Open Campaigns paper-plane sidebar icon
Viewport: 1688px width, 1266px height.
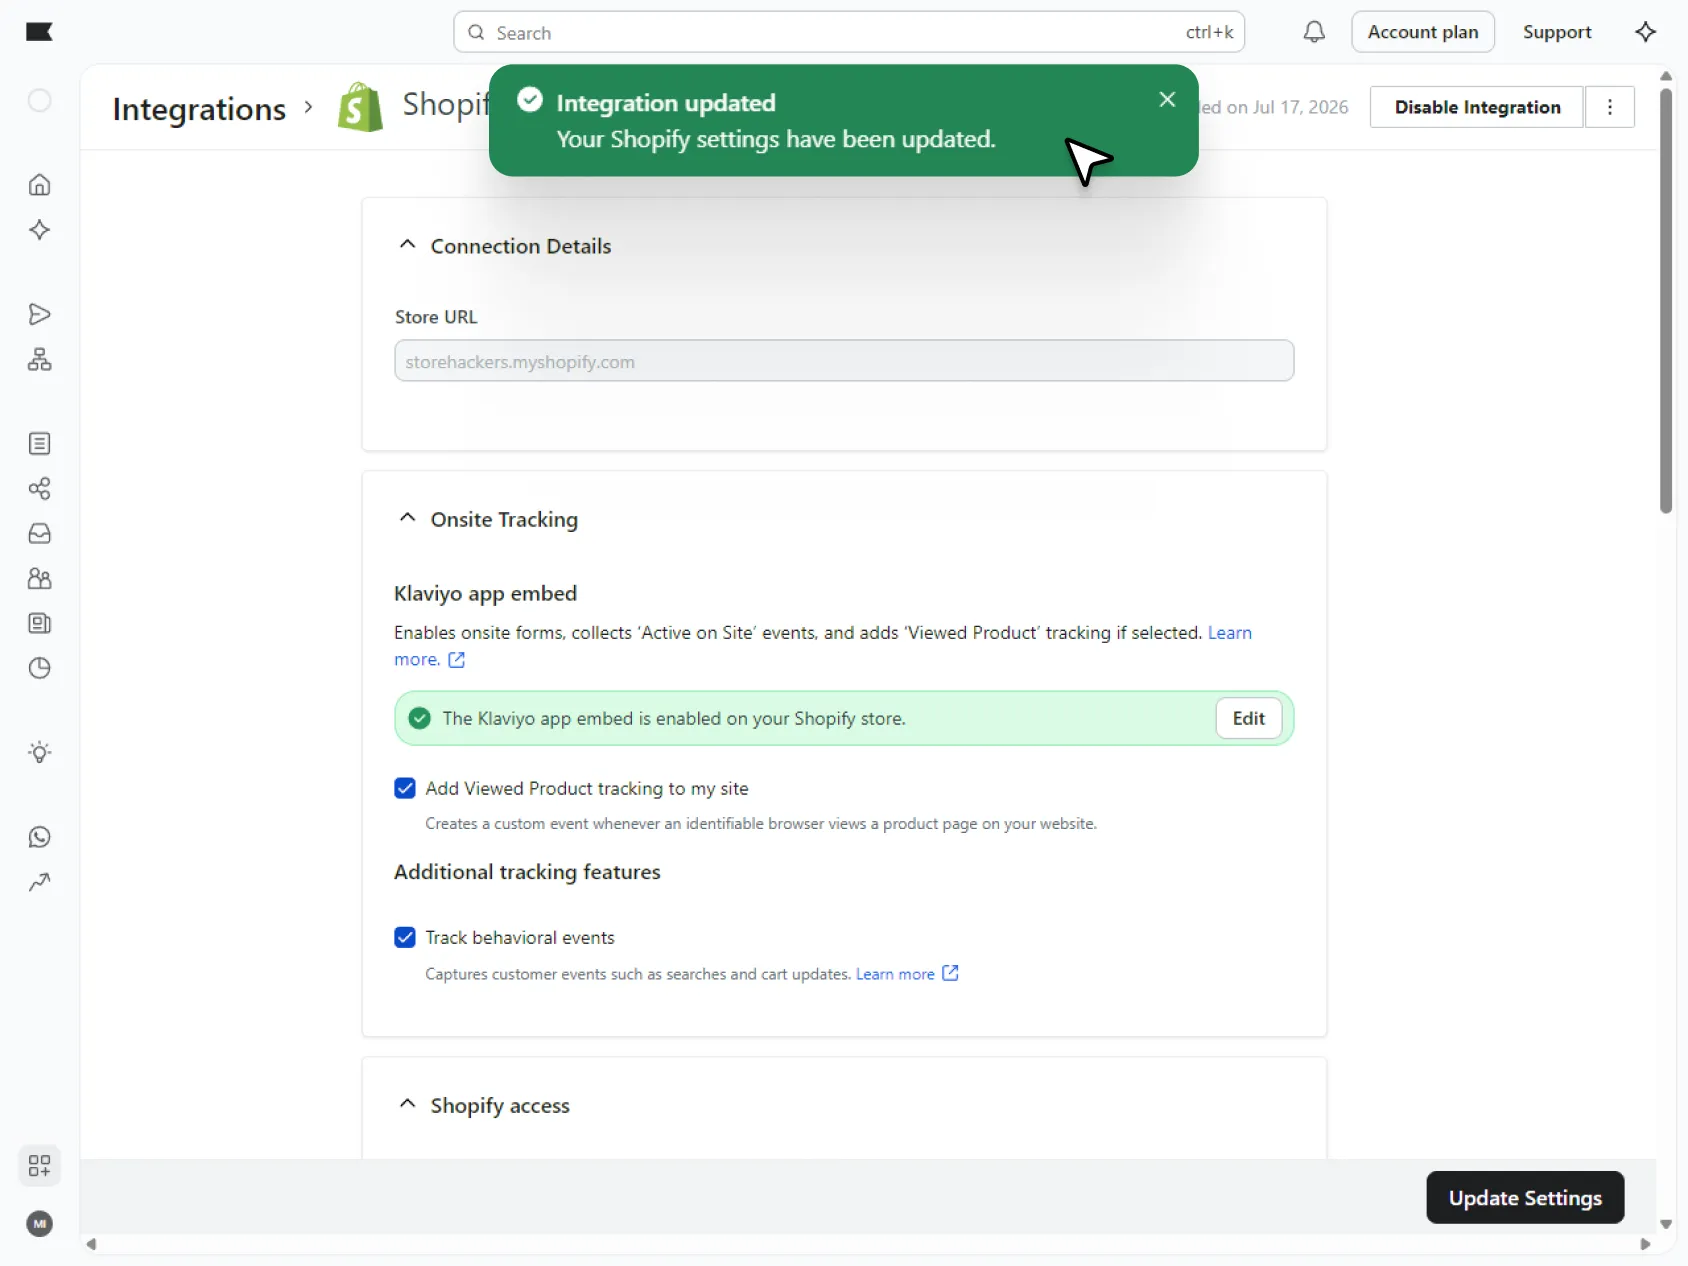(x=39, y=314)
